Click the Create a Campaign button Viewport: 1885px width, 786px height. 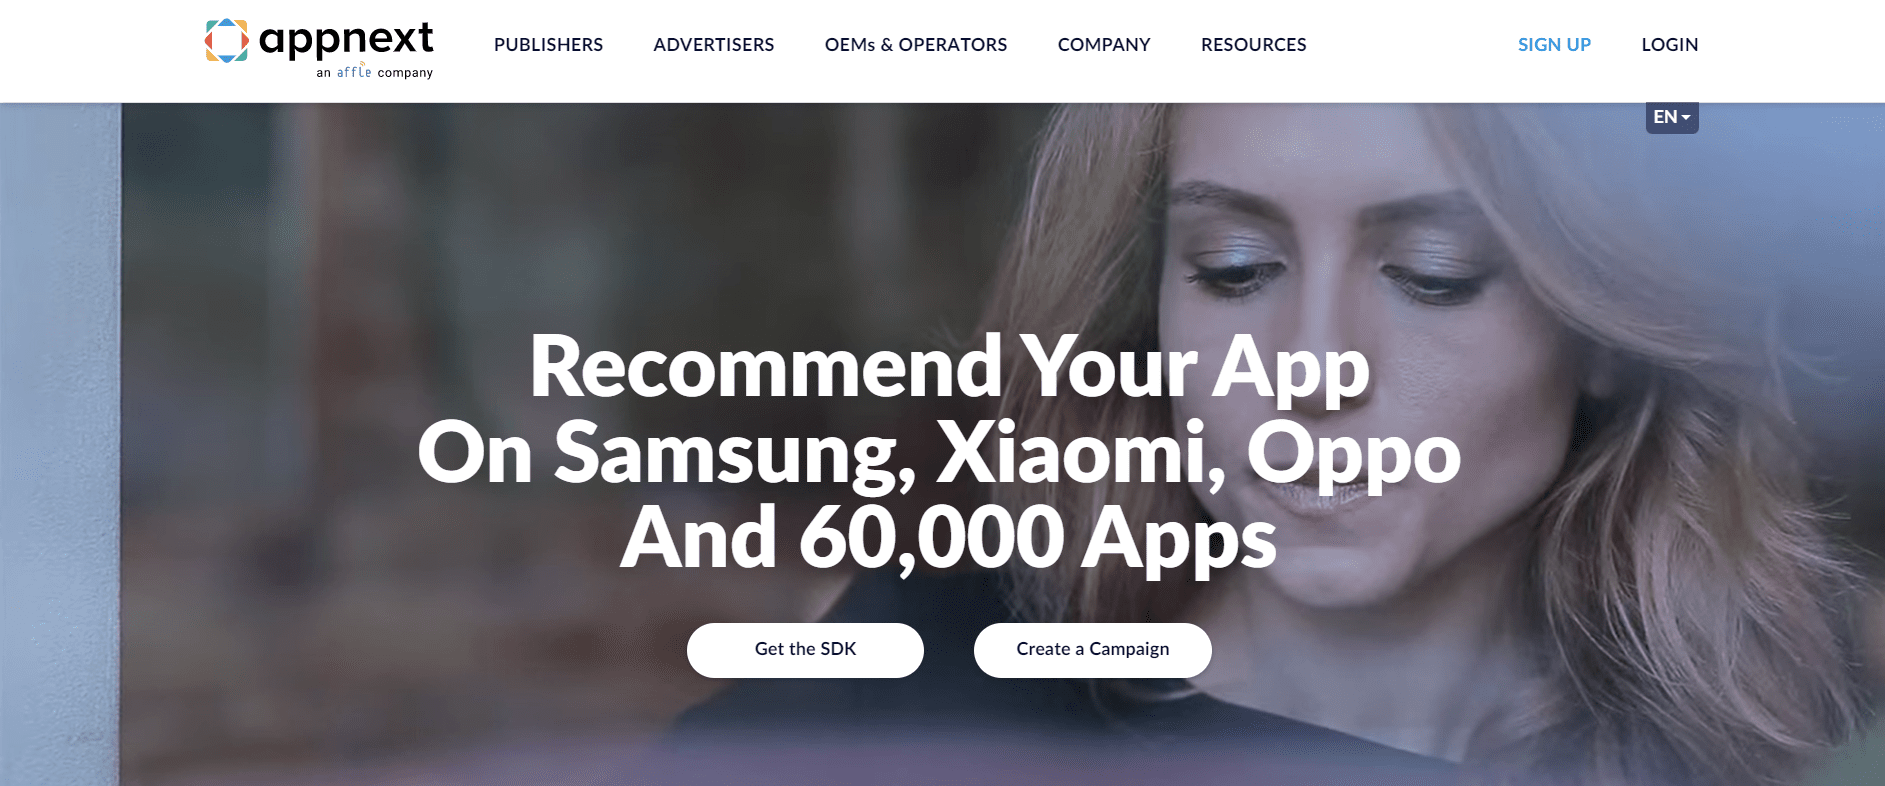coord(1093,650)
